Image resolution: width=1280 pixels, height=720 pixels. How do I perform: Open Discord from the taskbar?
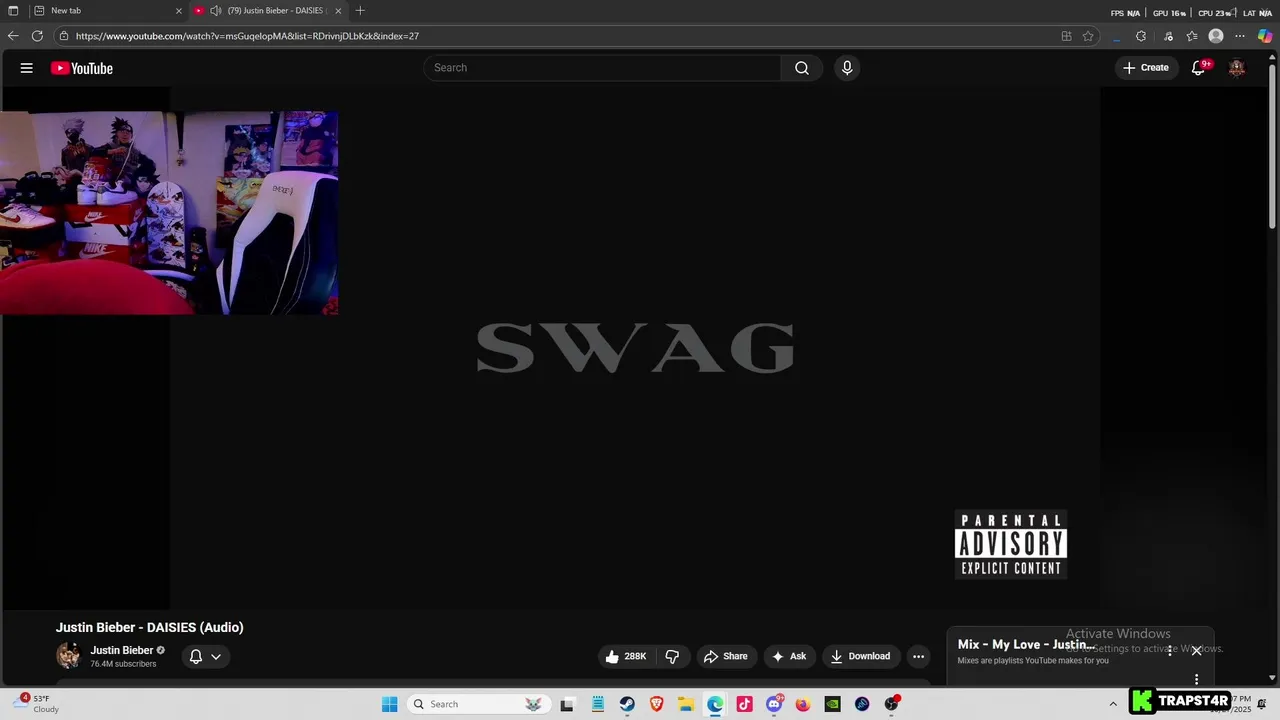coord(774,704)
